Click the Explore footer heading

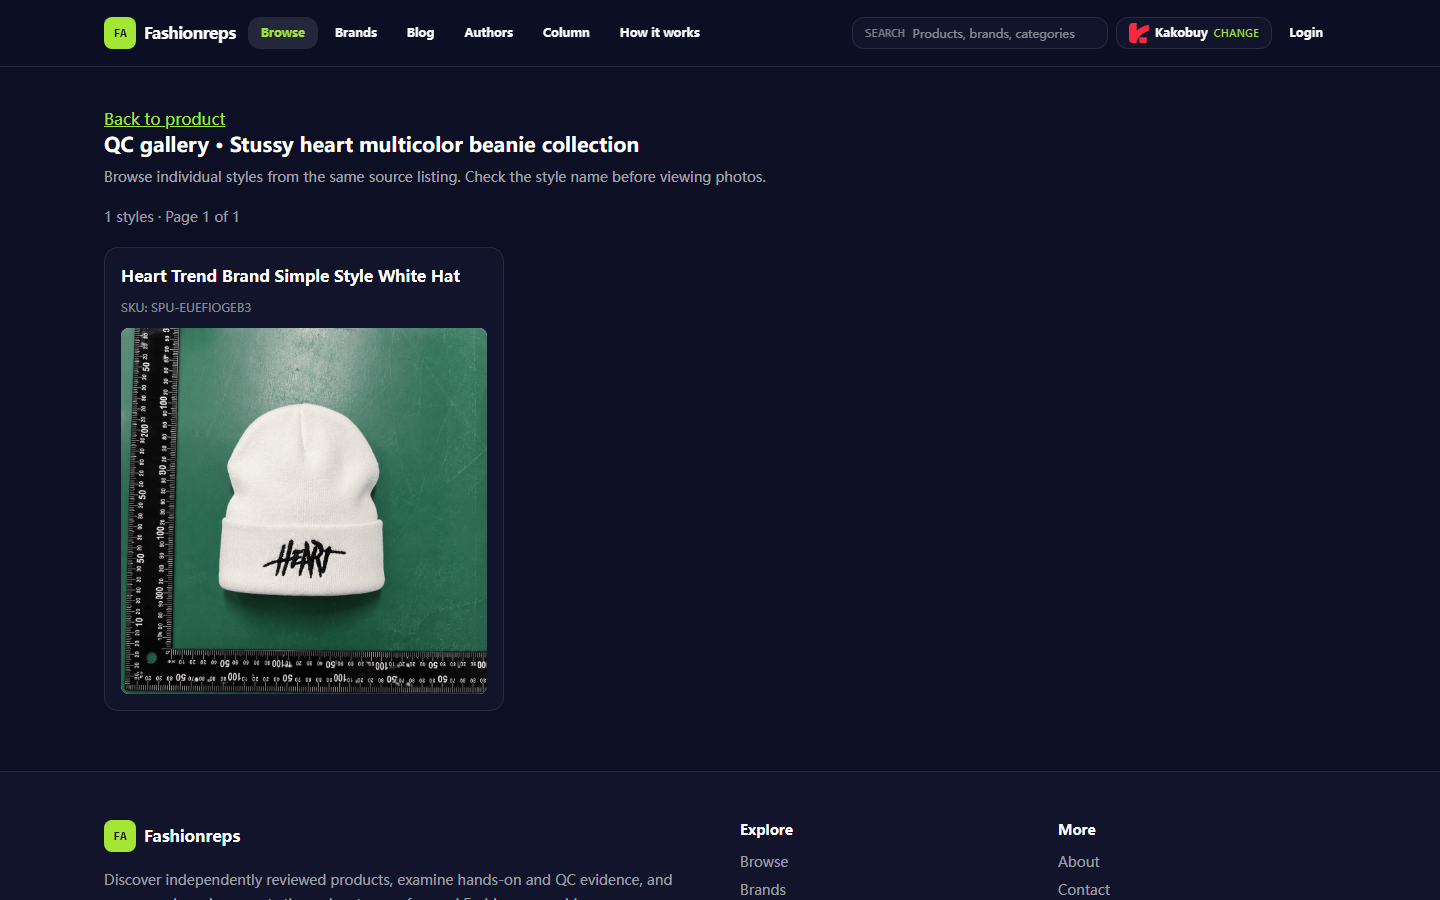(x=766, y=830)
